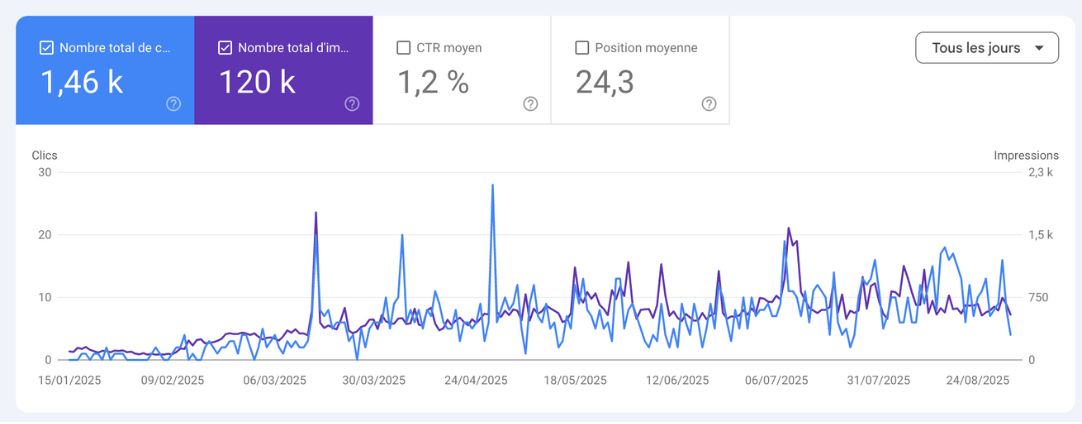Click the 09/02/2025 date label

click(x=173, y=380)
